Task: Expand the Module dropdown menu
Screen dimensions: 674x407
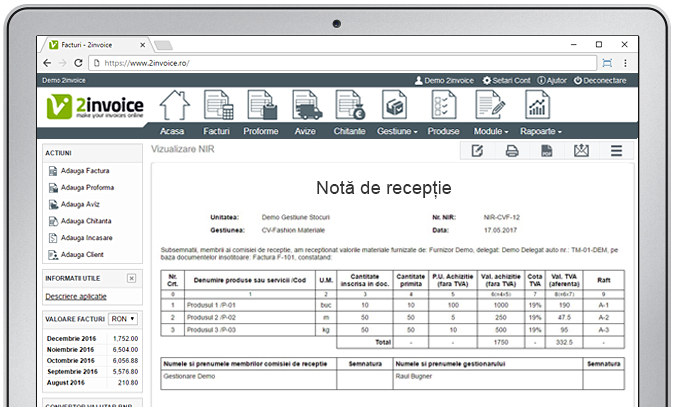Action: coord(491,131)
